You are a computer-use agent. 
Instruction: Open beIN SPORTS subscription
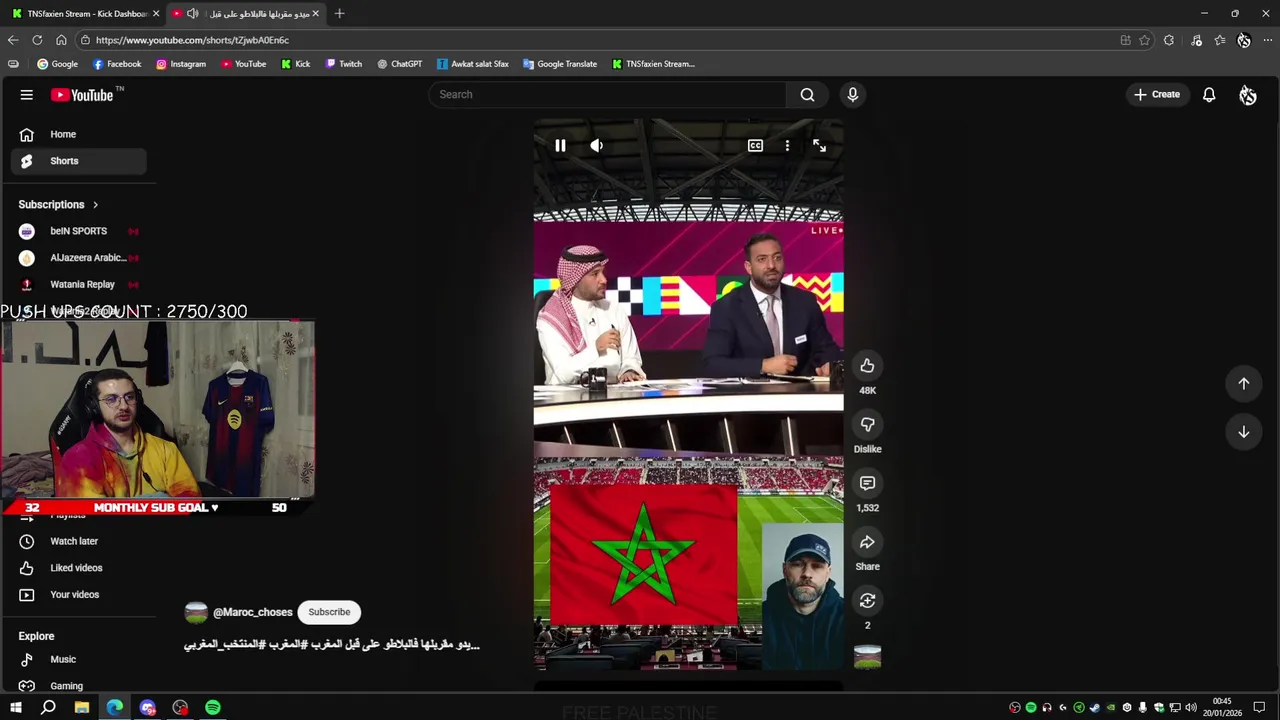coord(79,231)
